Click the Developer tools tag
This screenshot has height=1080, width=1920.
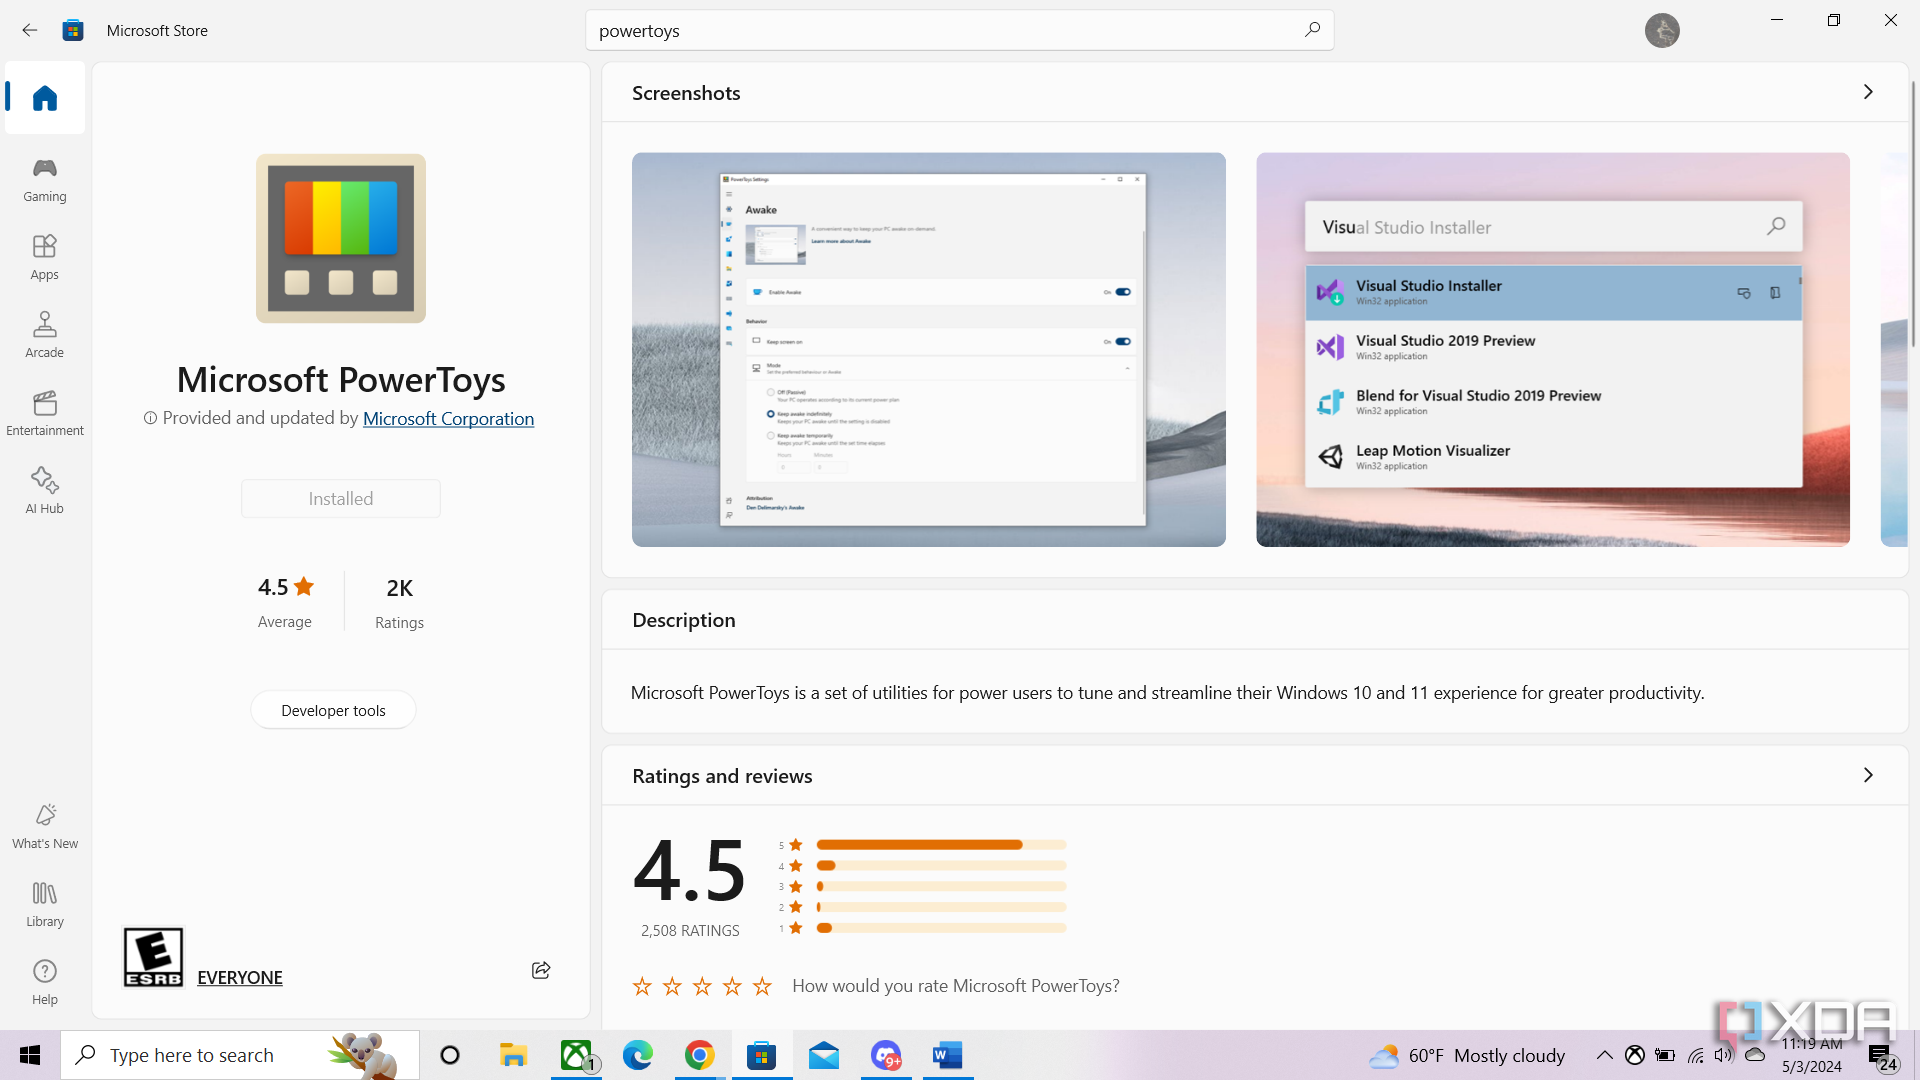333,710
